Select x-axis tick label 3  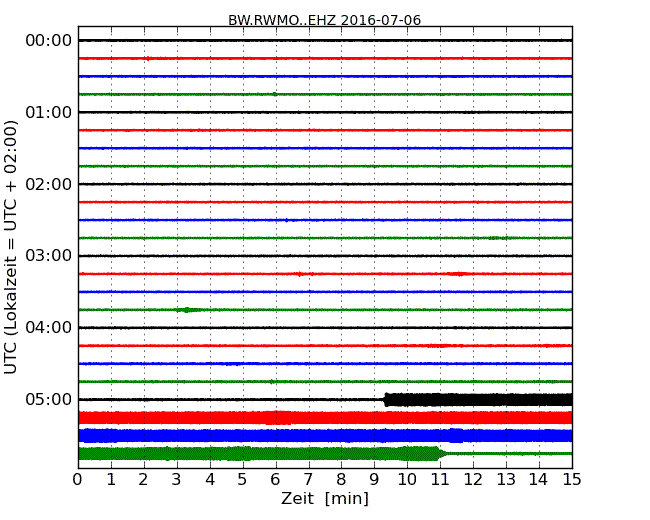pos(177,480)
